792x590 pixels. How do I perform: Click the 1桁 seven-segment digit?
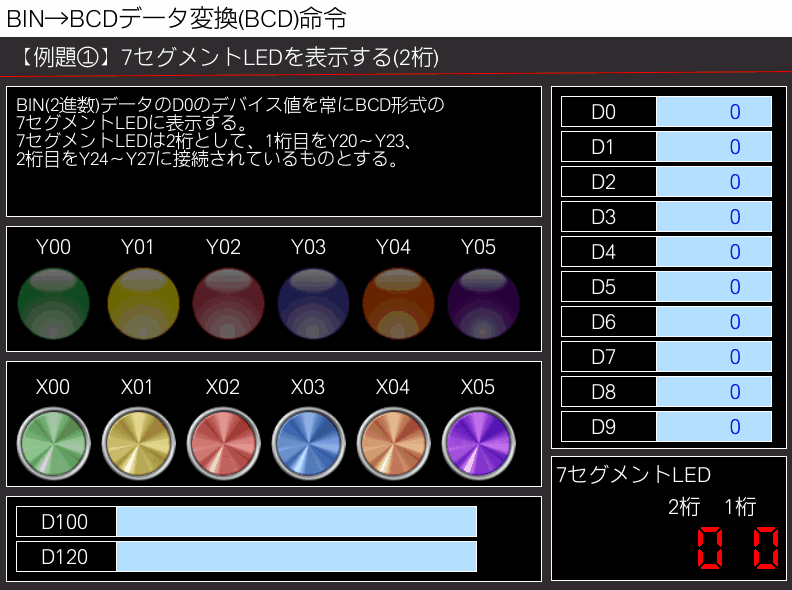pos(766,548)
